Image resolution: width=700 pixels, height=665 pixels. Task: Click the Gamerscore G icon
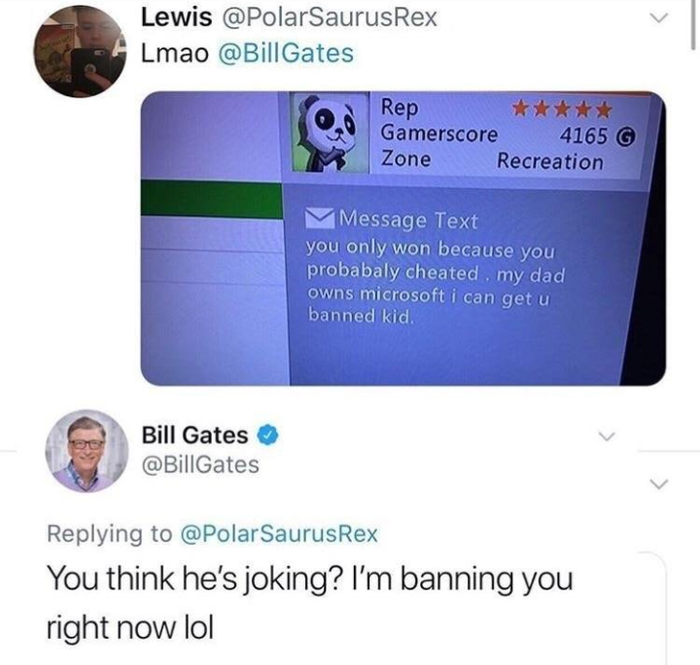pyautogui.click(x=625, y=137)
